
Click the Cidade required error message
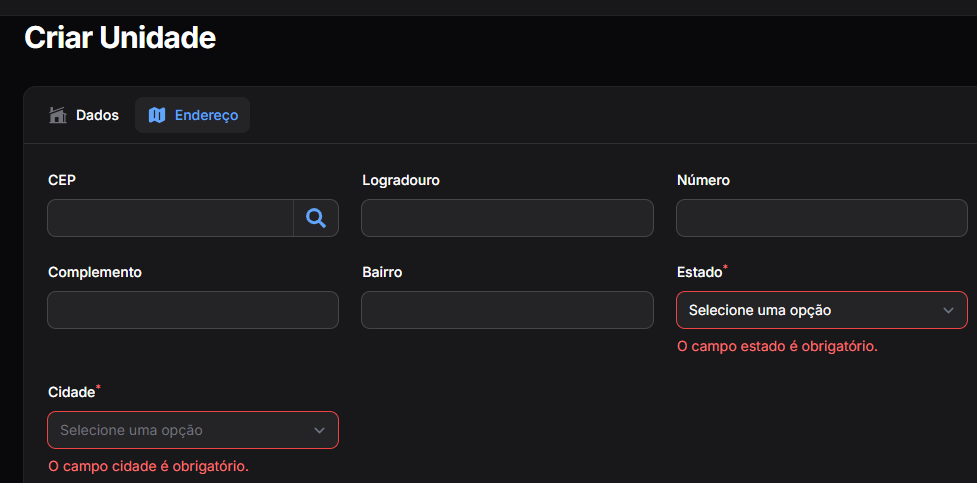click(x=148, y=466)
